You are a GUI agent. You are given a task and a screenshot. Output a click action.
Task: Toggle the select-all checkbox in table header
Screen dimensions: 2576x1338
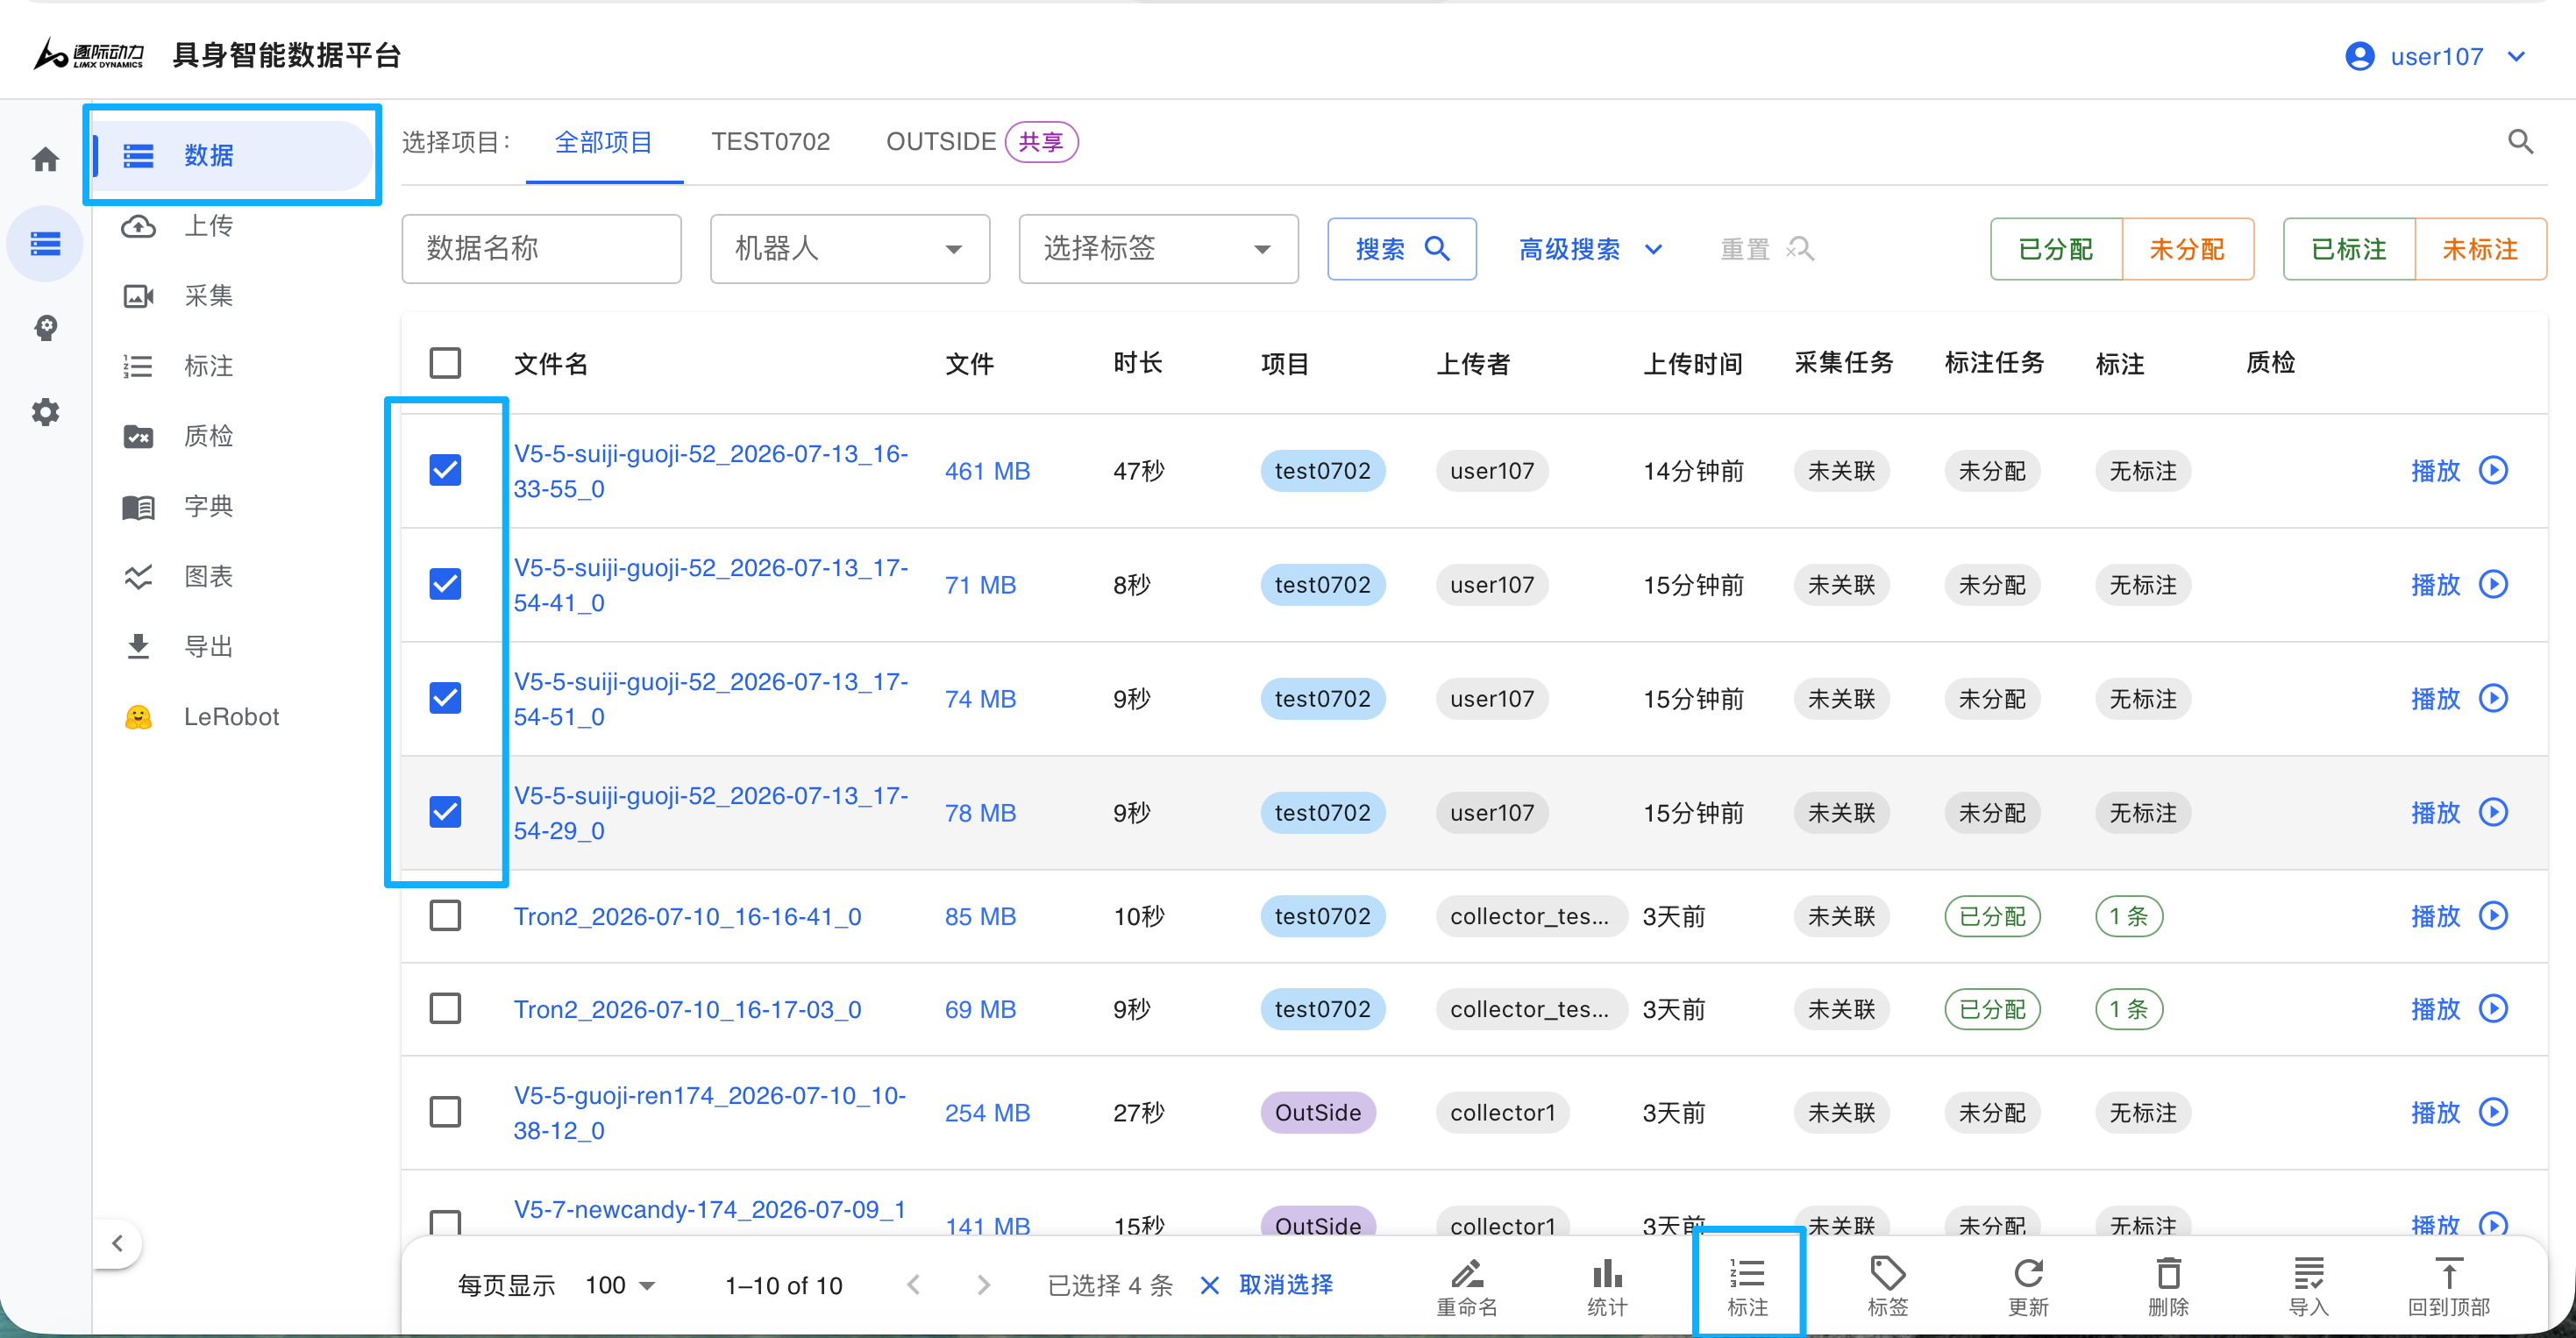(445, 363)
